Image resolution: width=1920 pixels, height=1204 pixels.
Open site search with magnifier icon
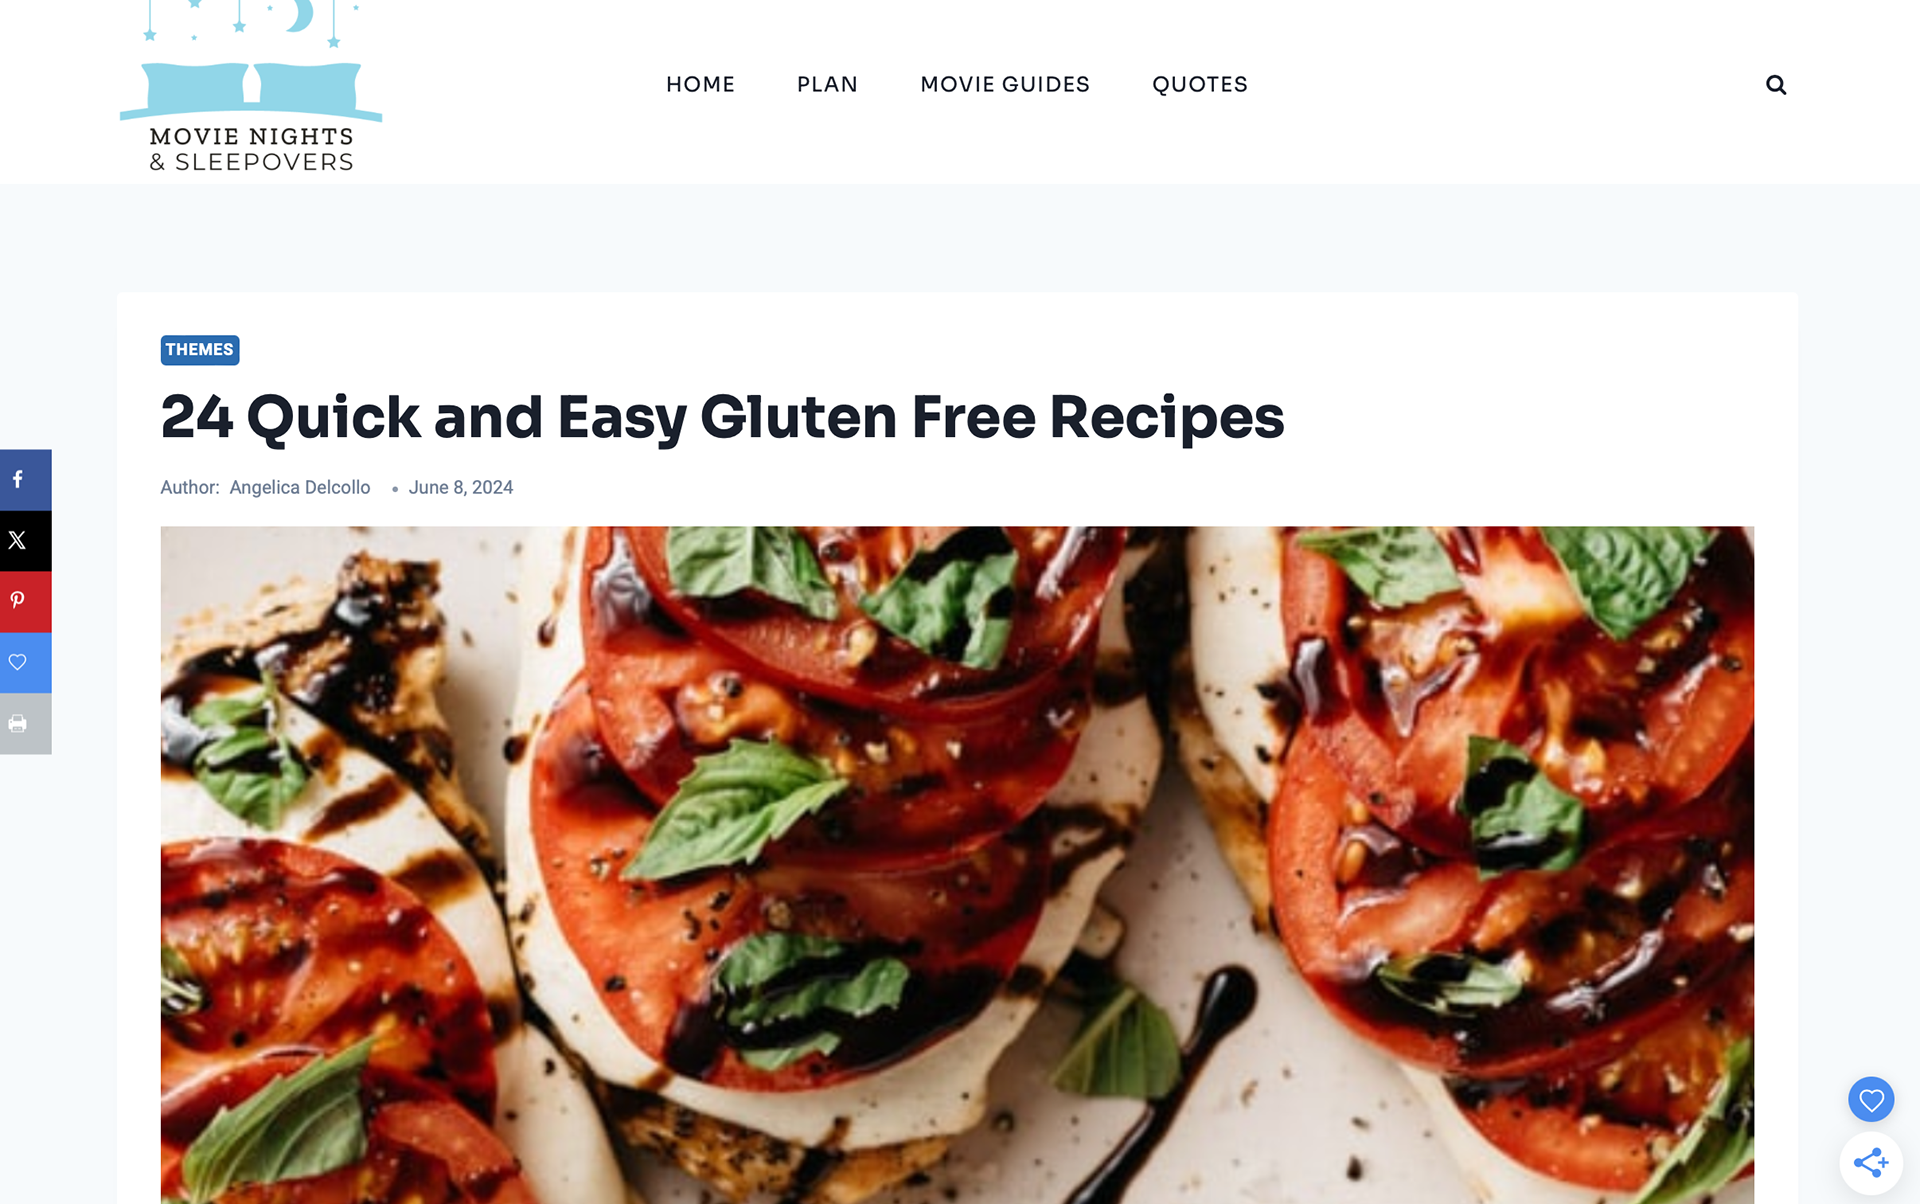[x=1776, y=85]
